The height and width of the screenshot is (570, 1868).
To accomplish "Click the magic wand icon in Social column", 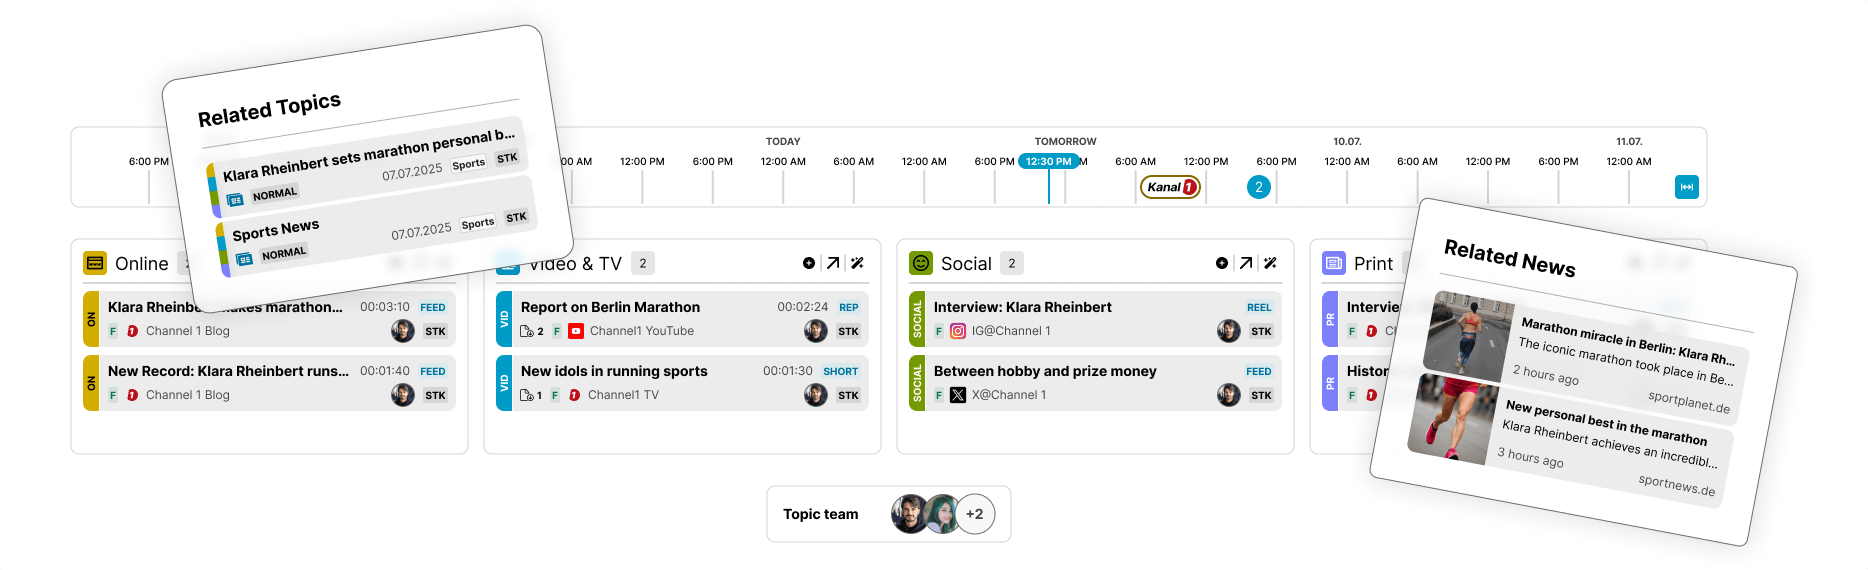I will coord(1270,263).
